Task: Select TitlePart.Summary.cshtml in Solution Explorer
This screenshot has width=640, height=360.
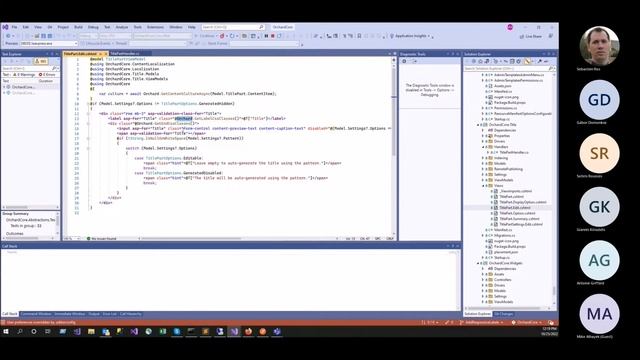Action: [519, 219]
